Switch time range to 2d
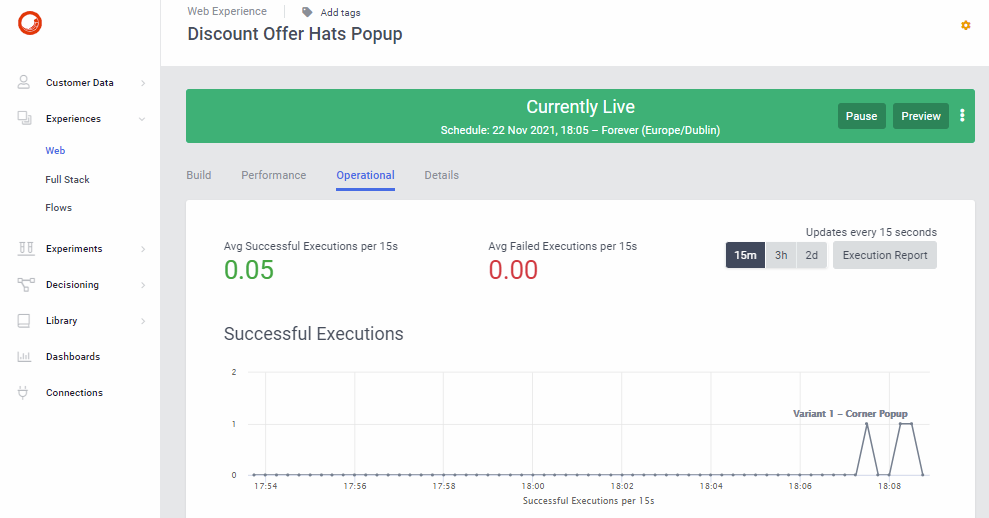This screenshot has width=989, height=518. [811, 255]
